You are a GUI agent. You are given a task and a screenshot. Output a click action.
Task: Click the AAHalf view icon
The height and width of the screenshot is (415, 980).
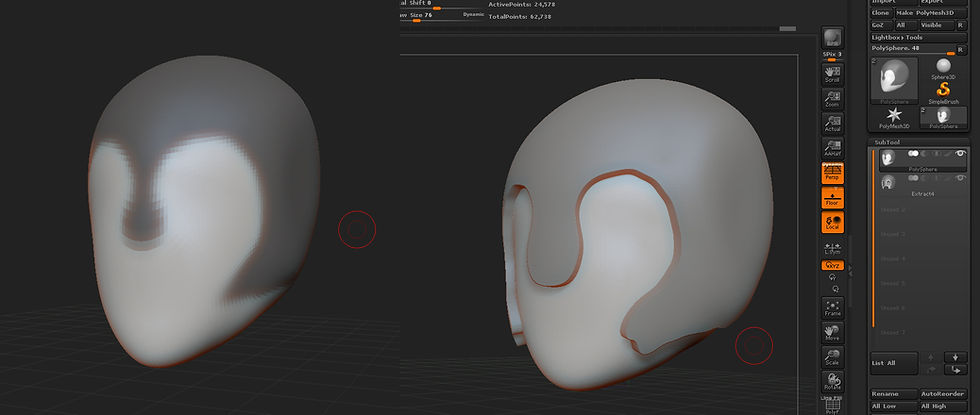[832, 148]
